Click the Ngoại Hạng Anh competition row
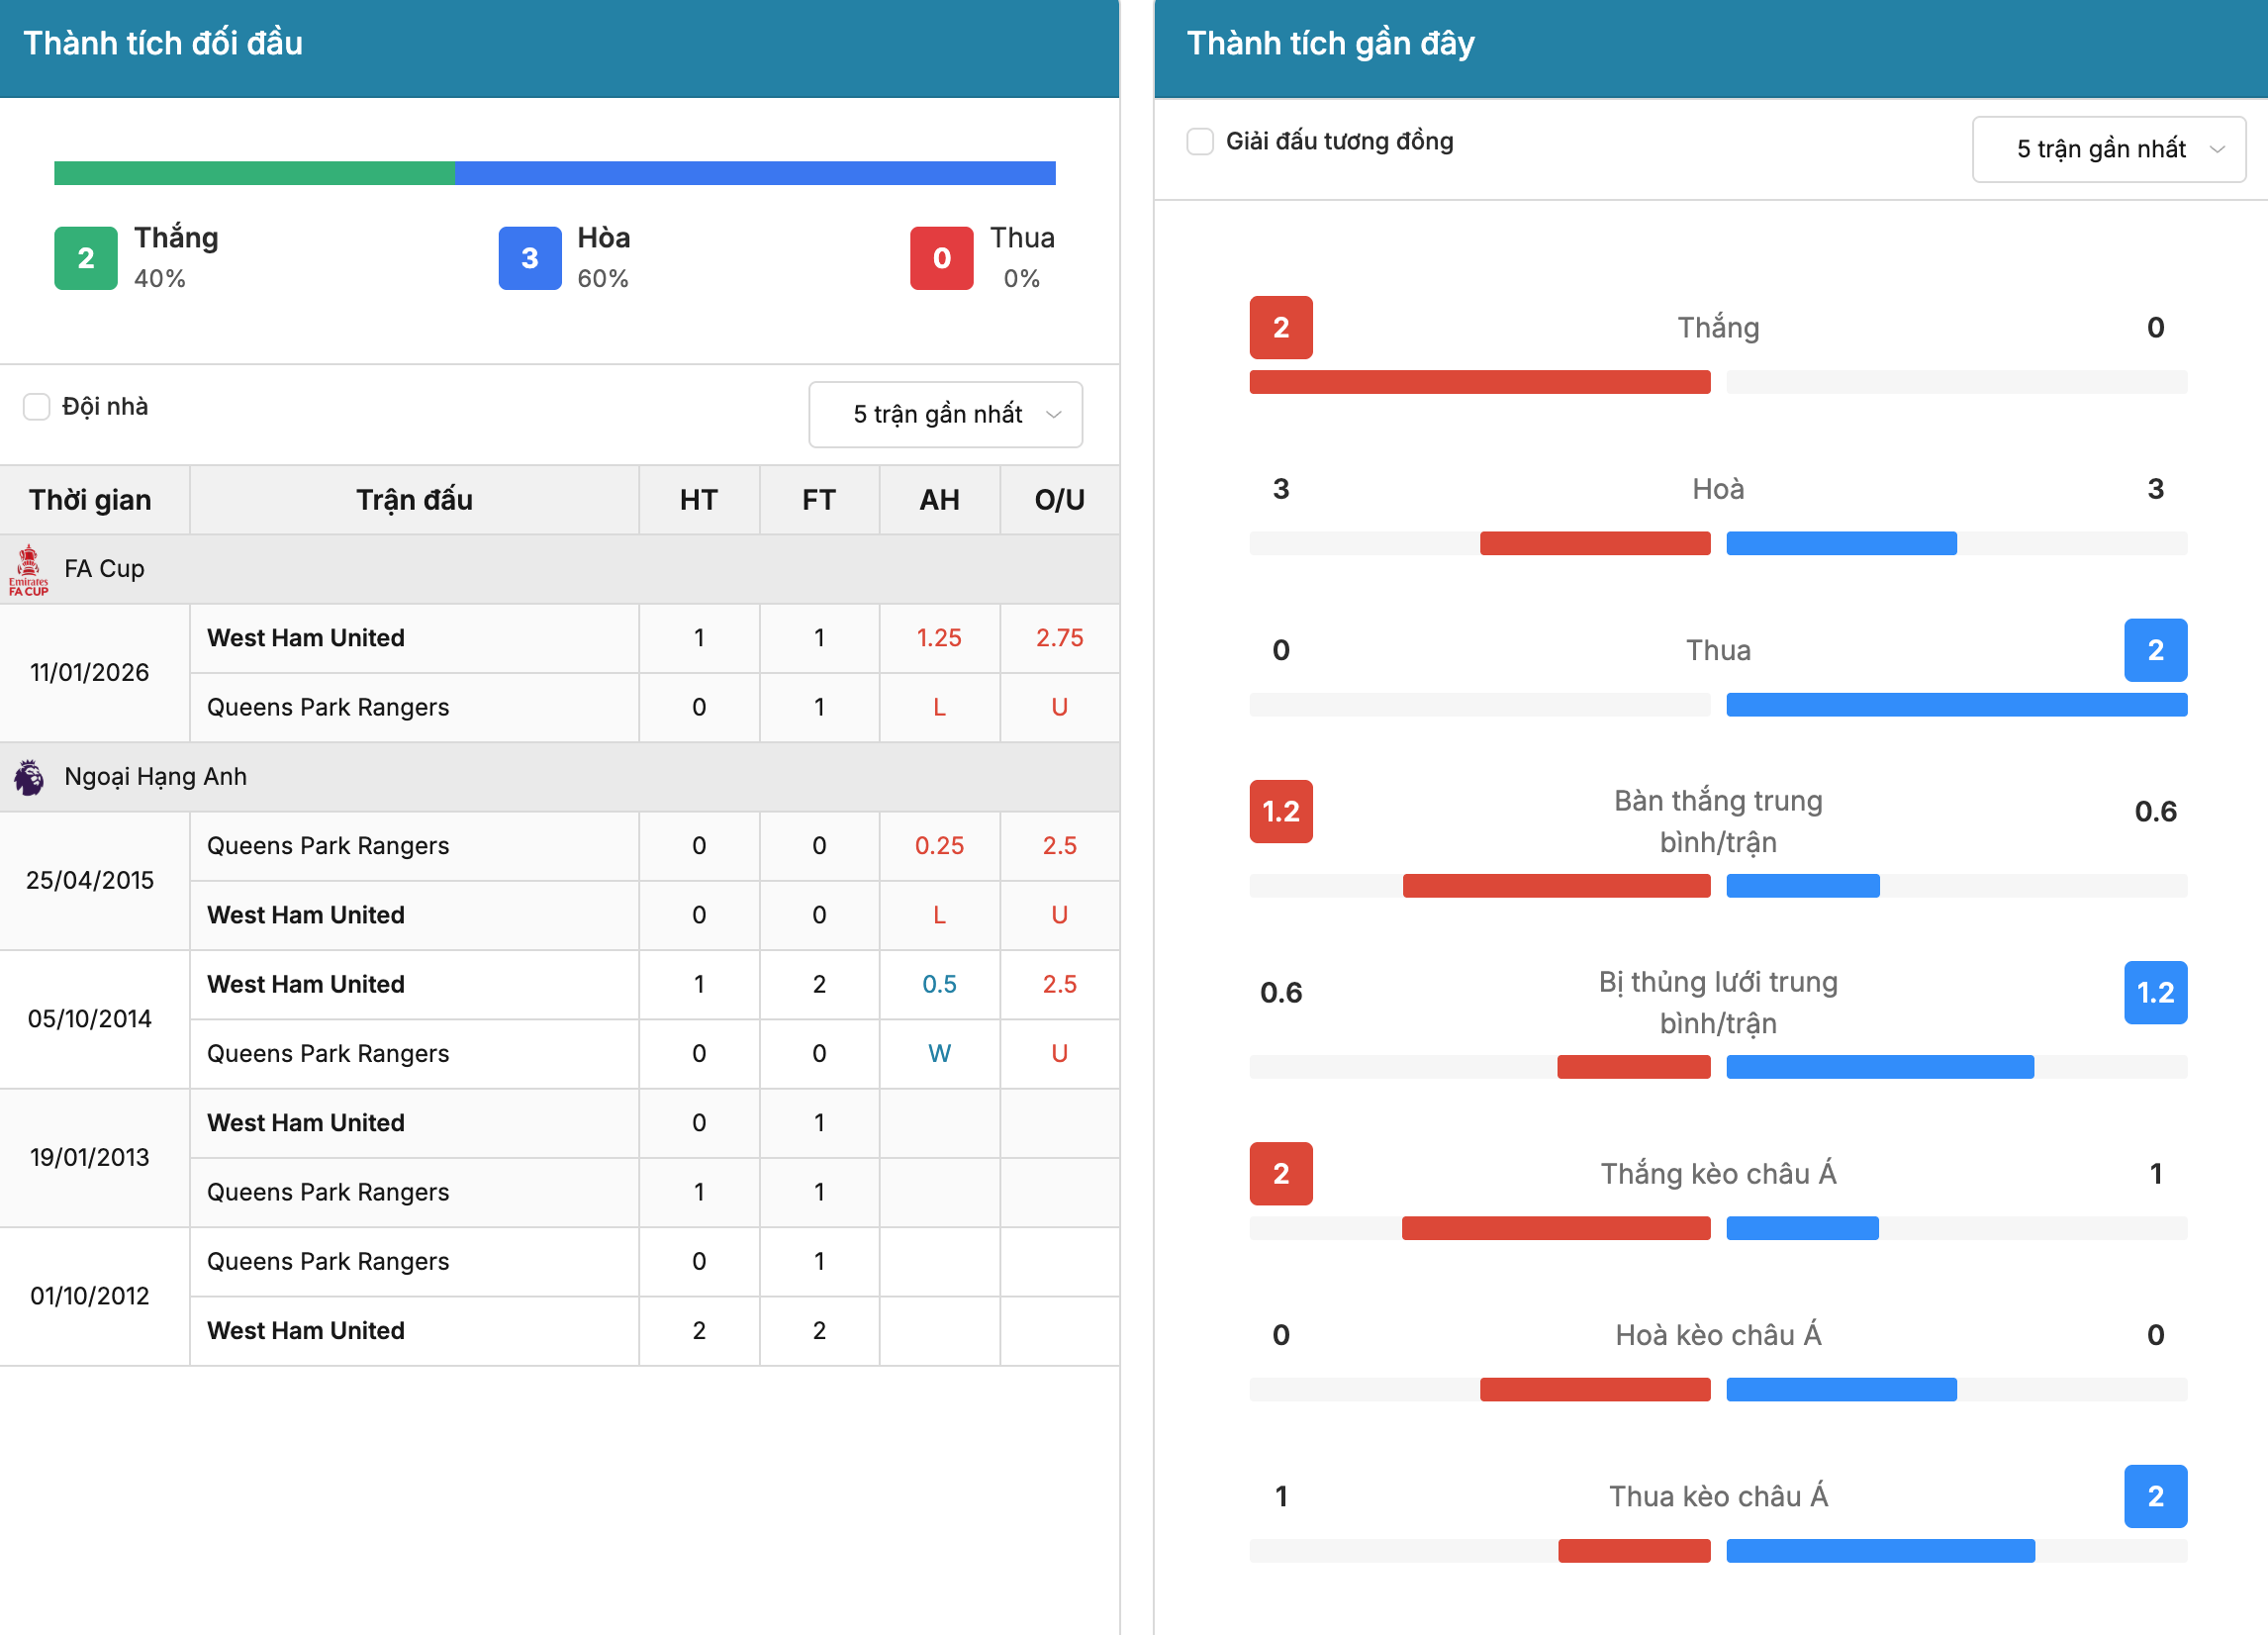2268x1635 pixels. 559,777
